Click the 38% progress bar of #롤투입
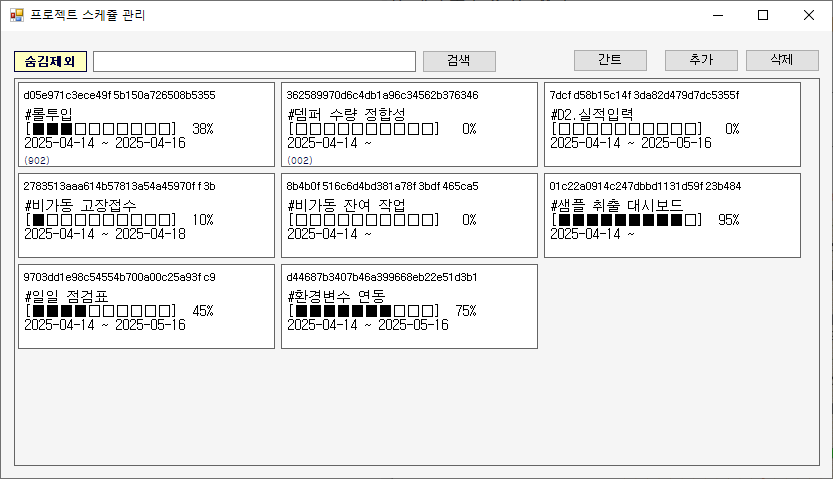 [x=101, y=129]
